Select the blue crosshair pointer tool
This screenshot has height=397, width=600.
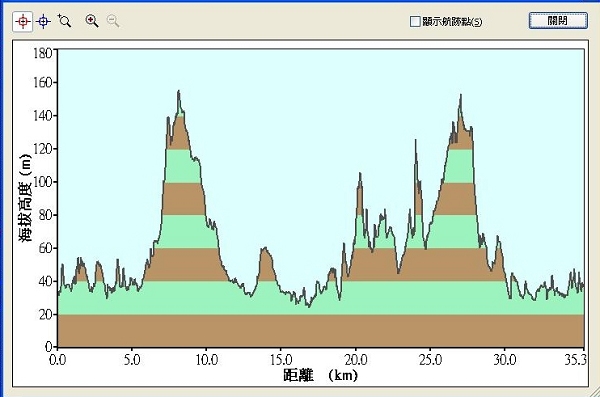coord(43,21)
